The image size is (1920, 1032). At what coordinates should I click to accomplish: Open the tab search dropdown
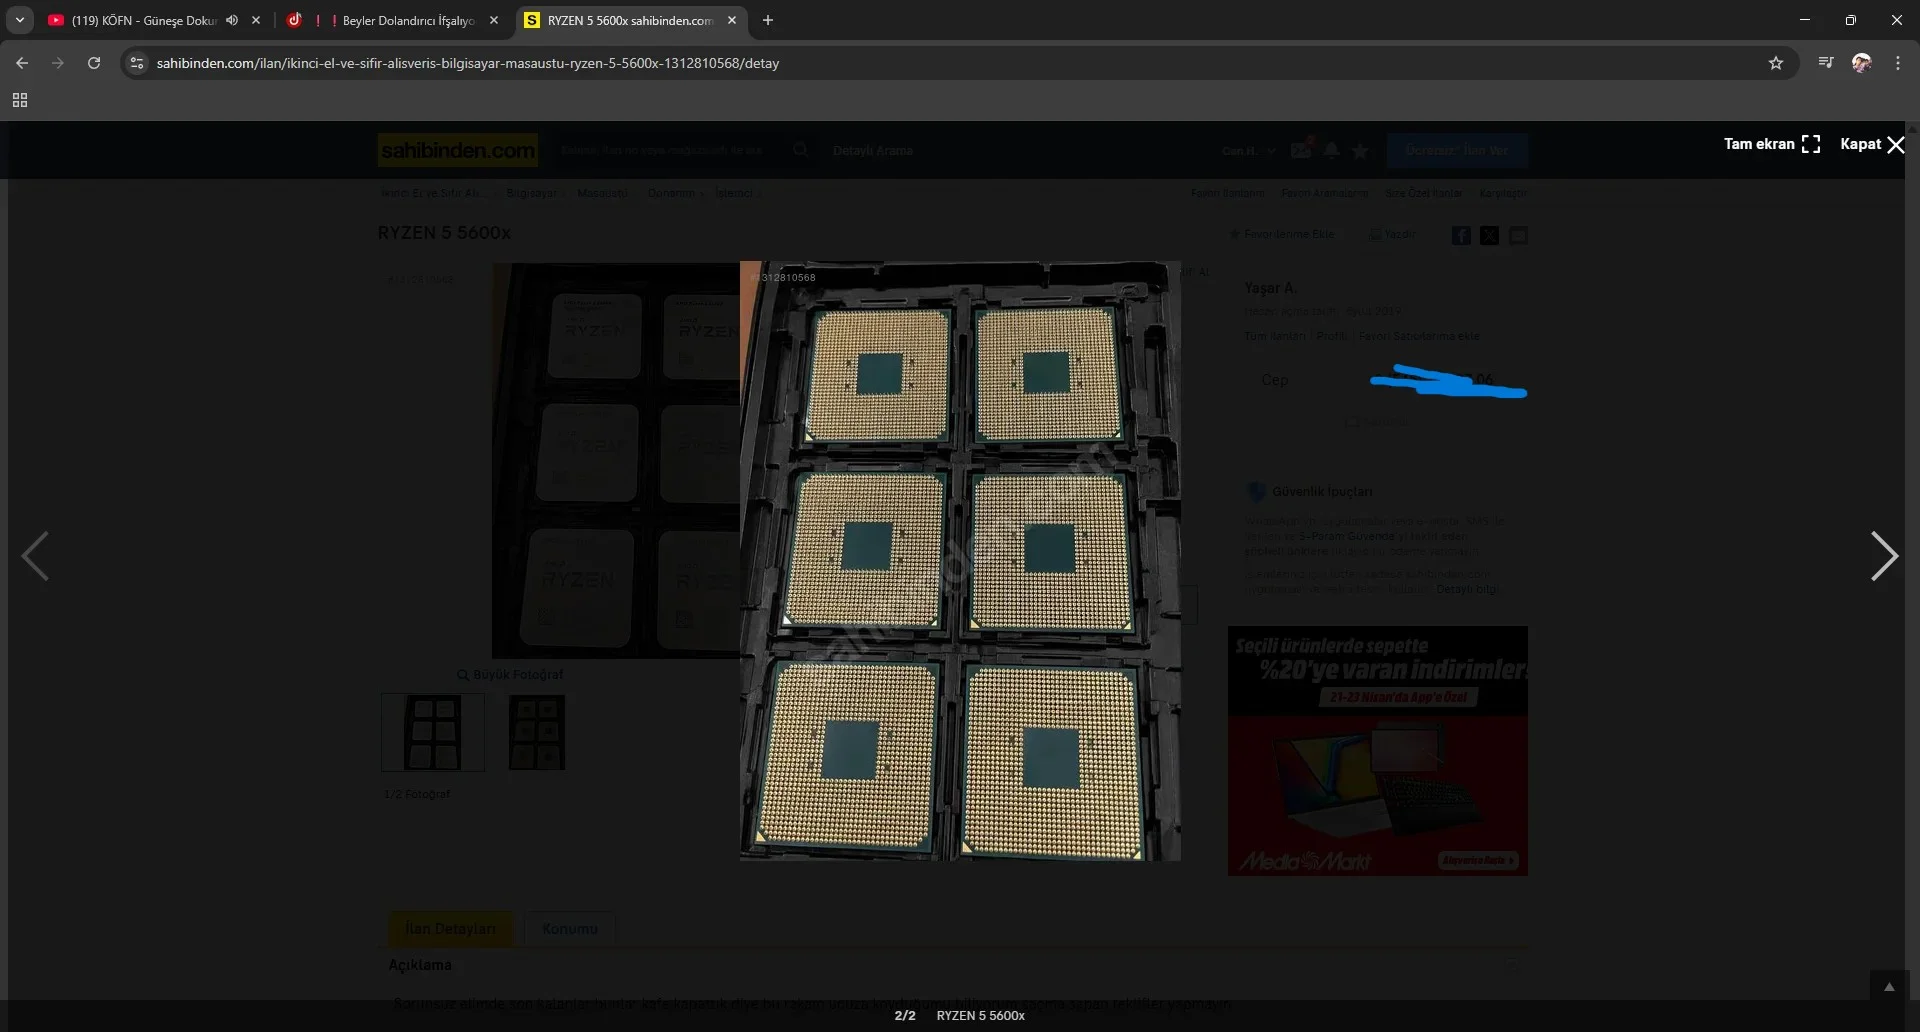[20, 20]
